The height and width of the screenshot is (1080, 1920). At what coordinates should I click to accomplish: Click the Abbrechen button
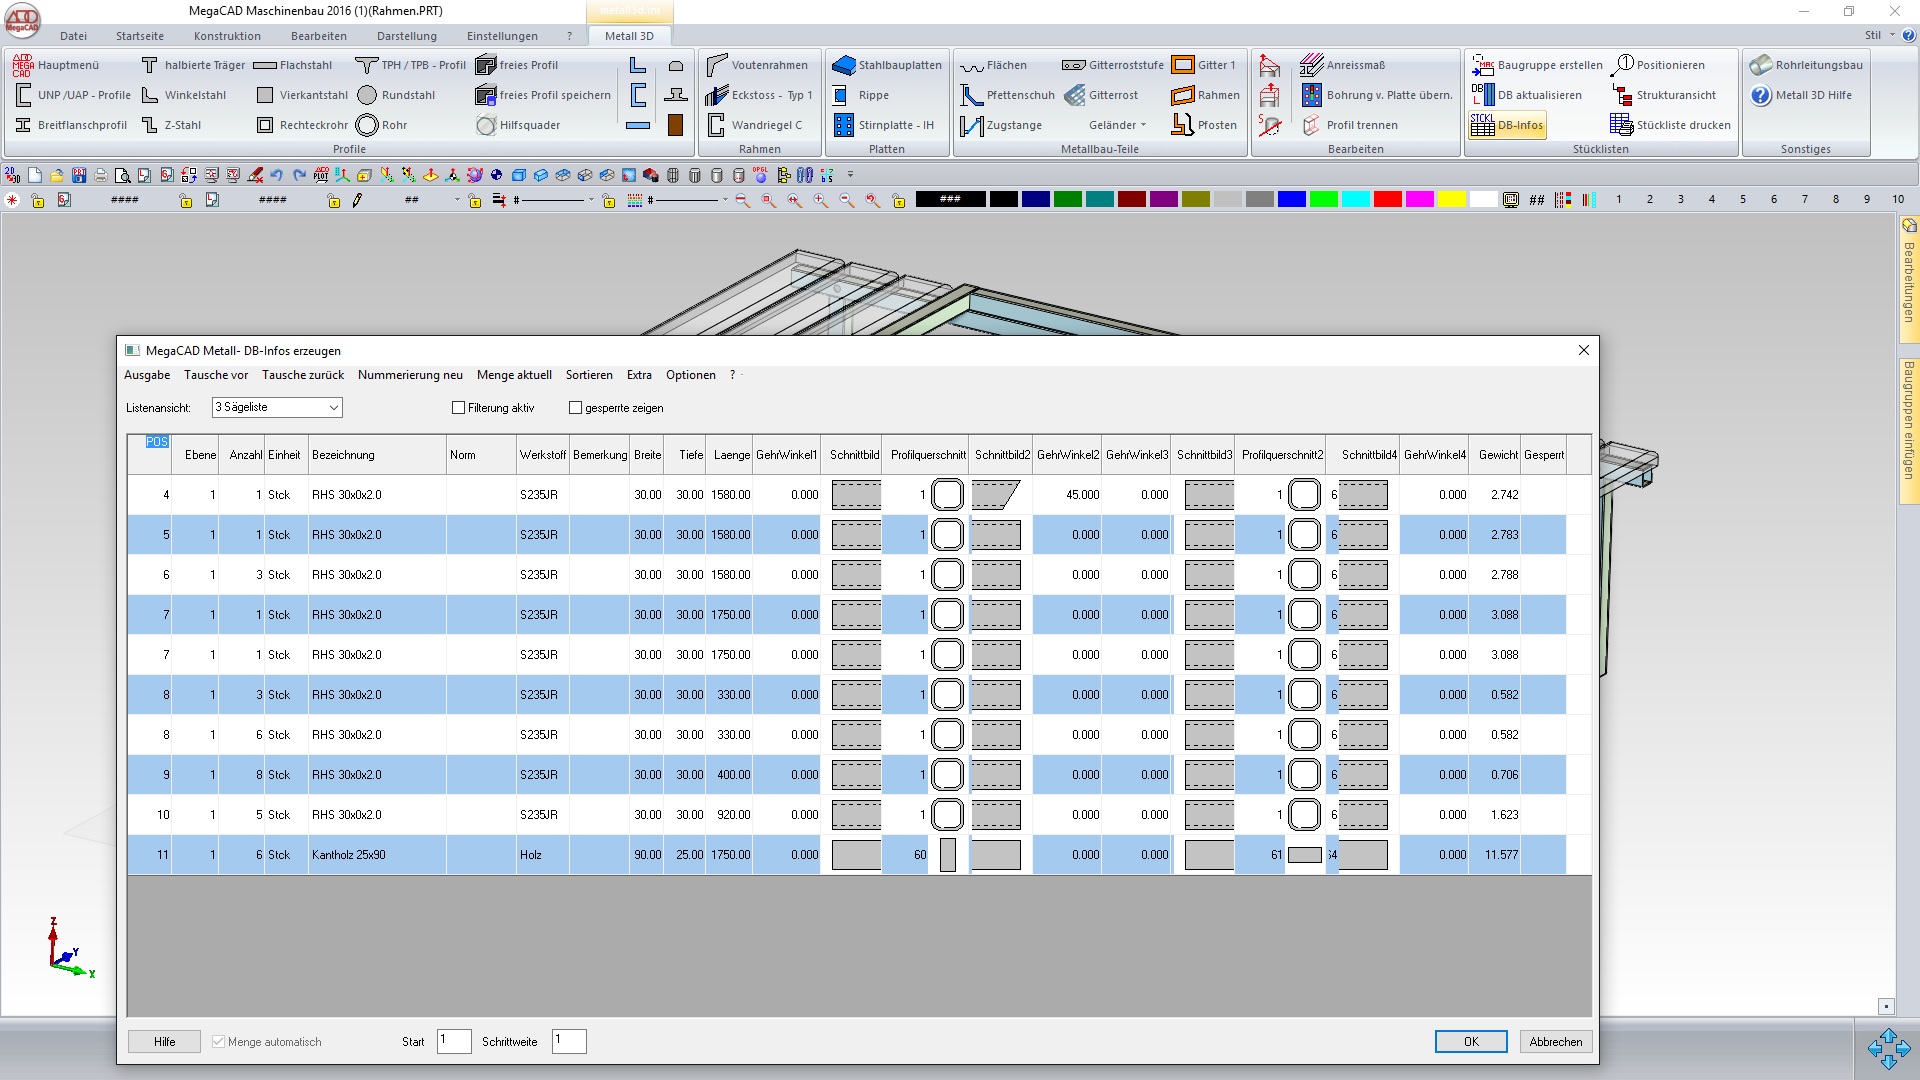[1556, 1042]
